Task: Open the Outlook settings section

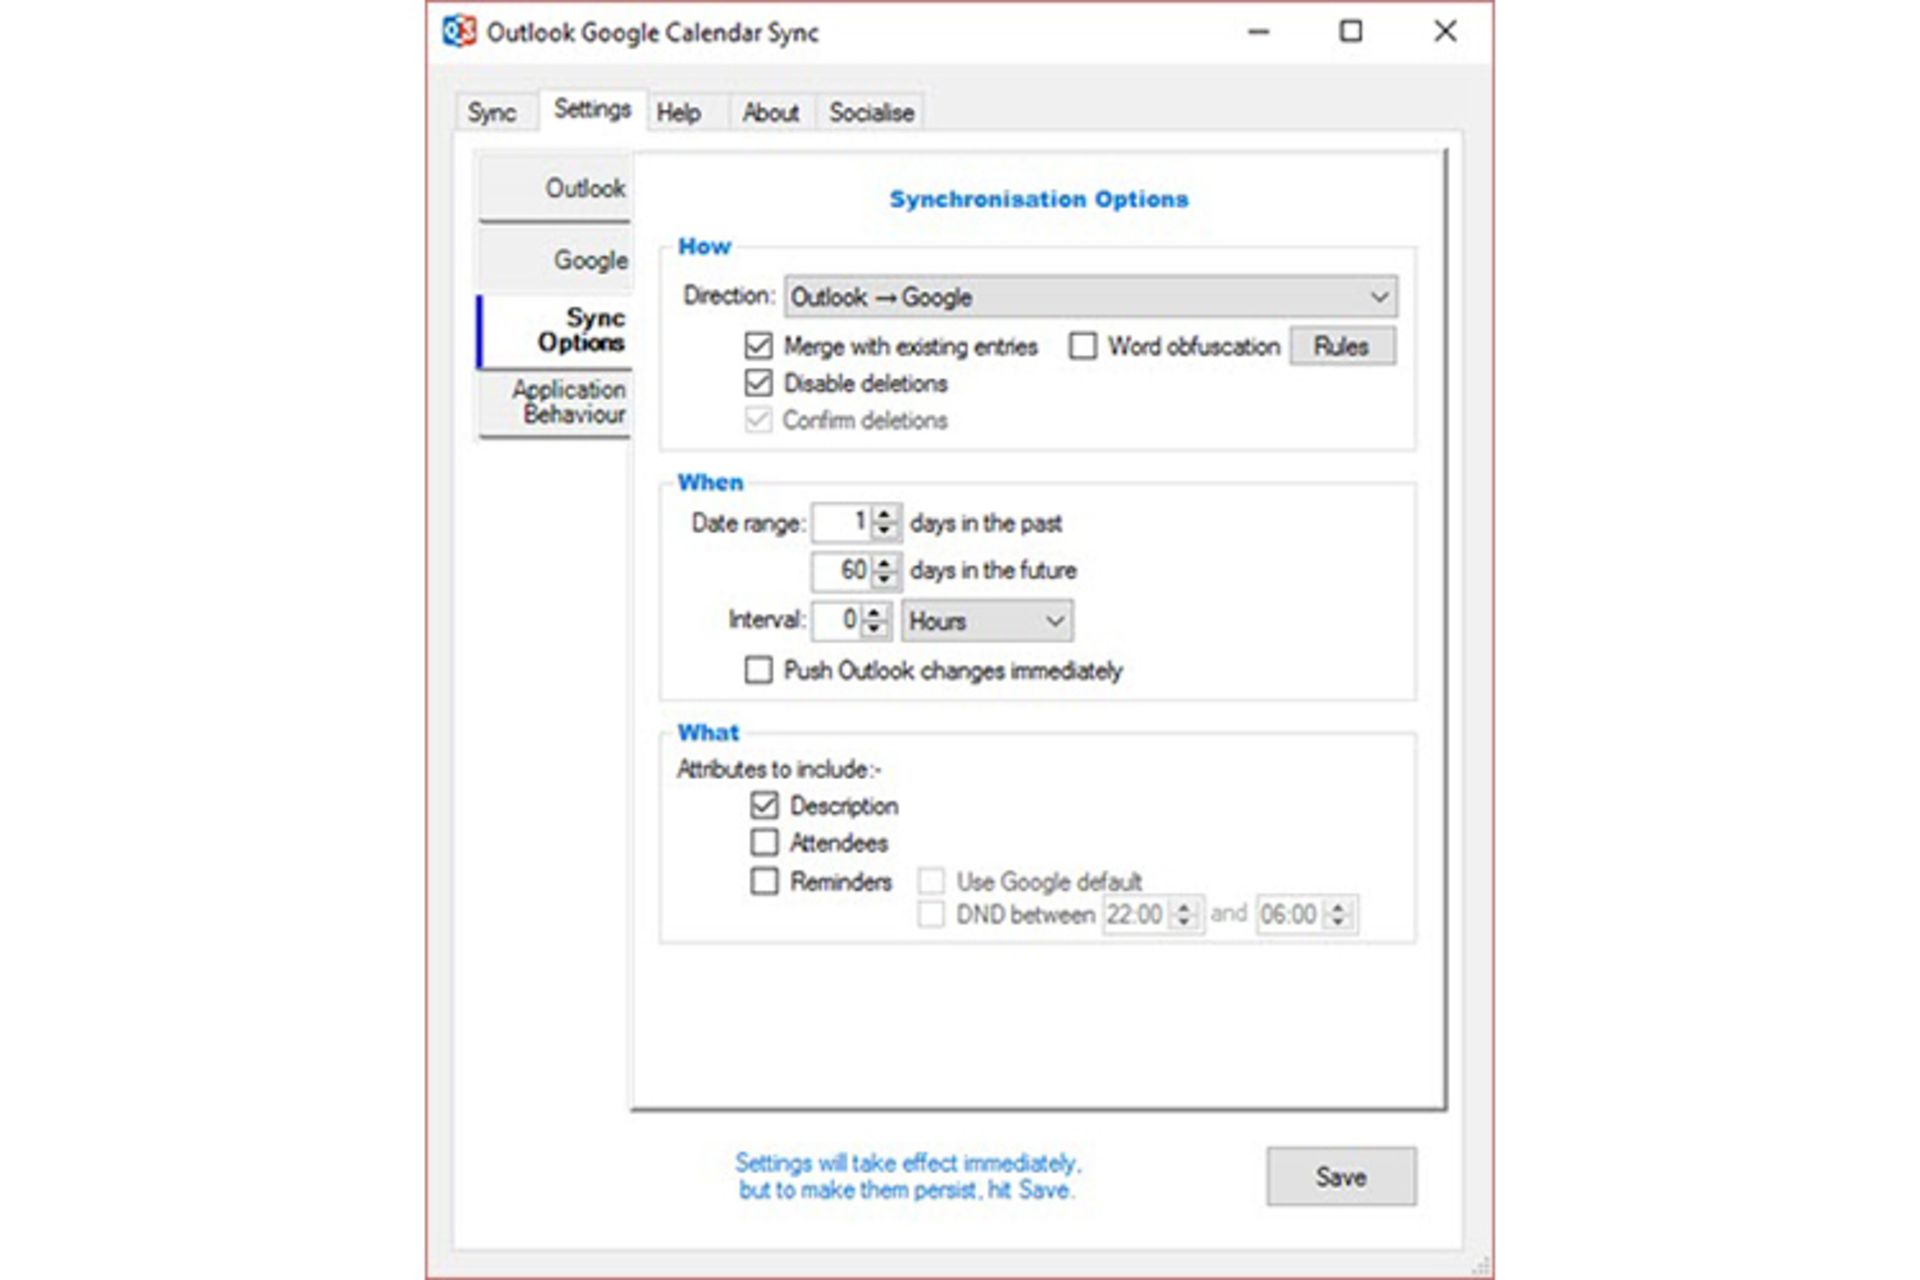Action: (555, 187)
